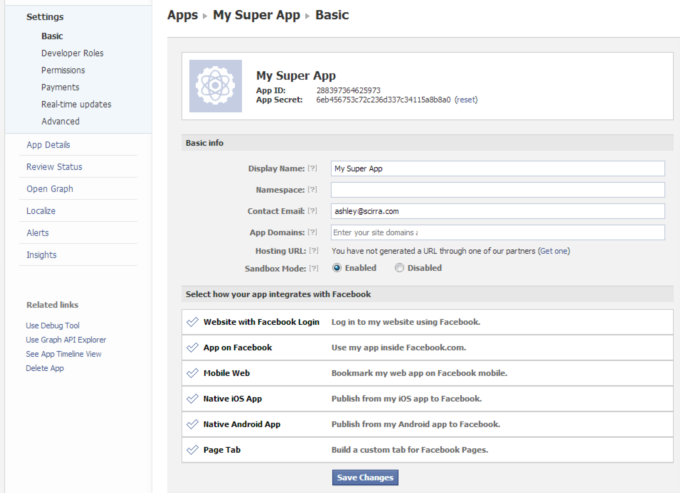
Task: Open Use Graph API Explorer link
Action: coord(66,340)
